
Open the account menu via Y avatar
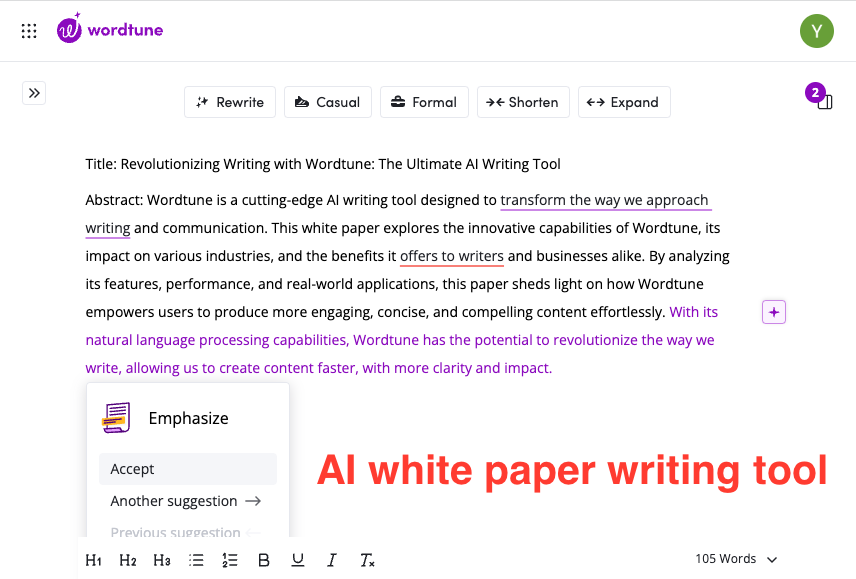pyautogui.click(x=817, y=31)
